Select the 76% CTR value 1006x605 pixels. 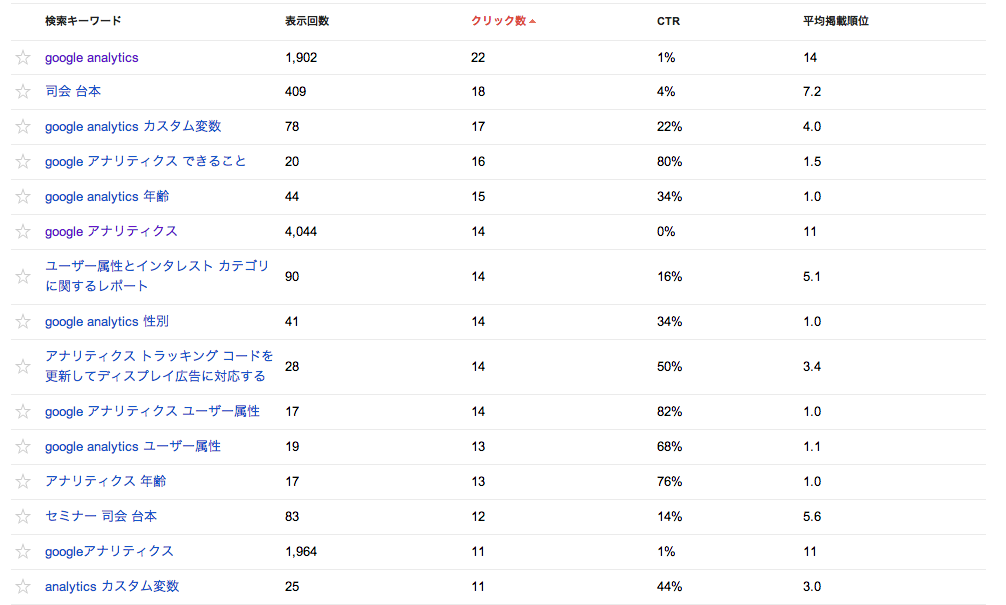669,481
